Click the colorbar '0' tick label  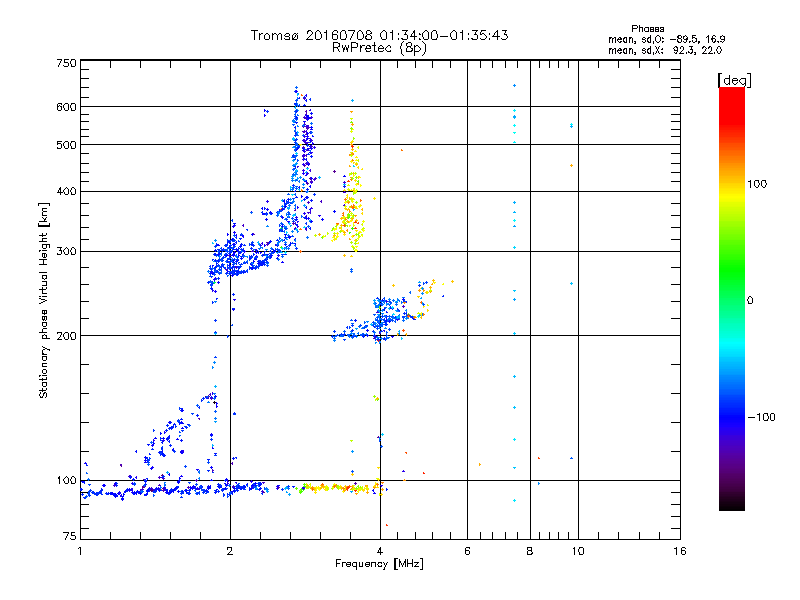tap(749, 301)
